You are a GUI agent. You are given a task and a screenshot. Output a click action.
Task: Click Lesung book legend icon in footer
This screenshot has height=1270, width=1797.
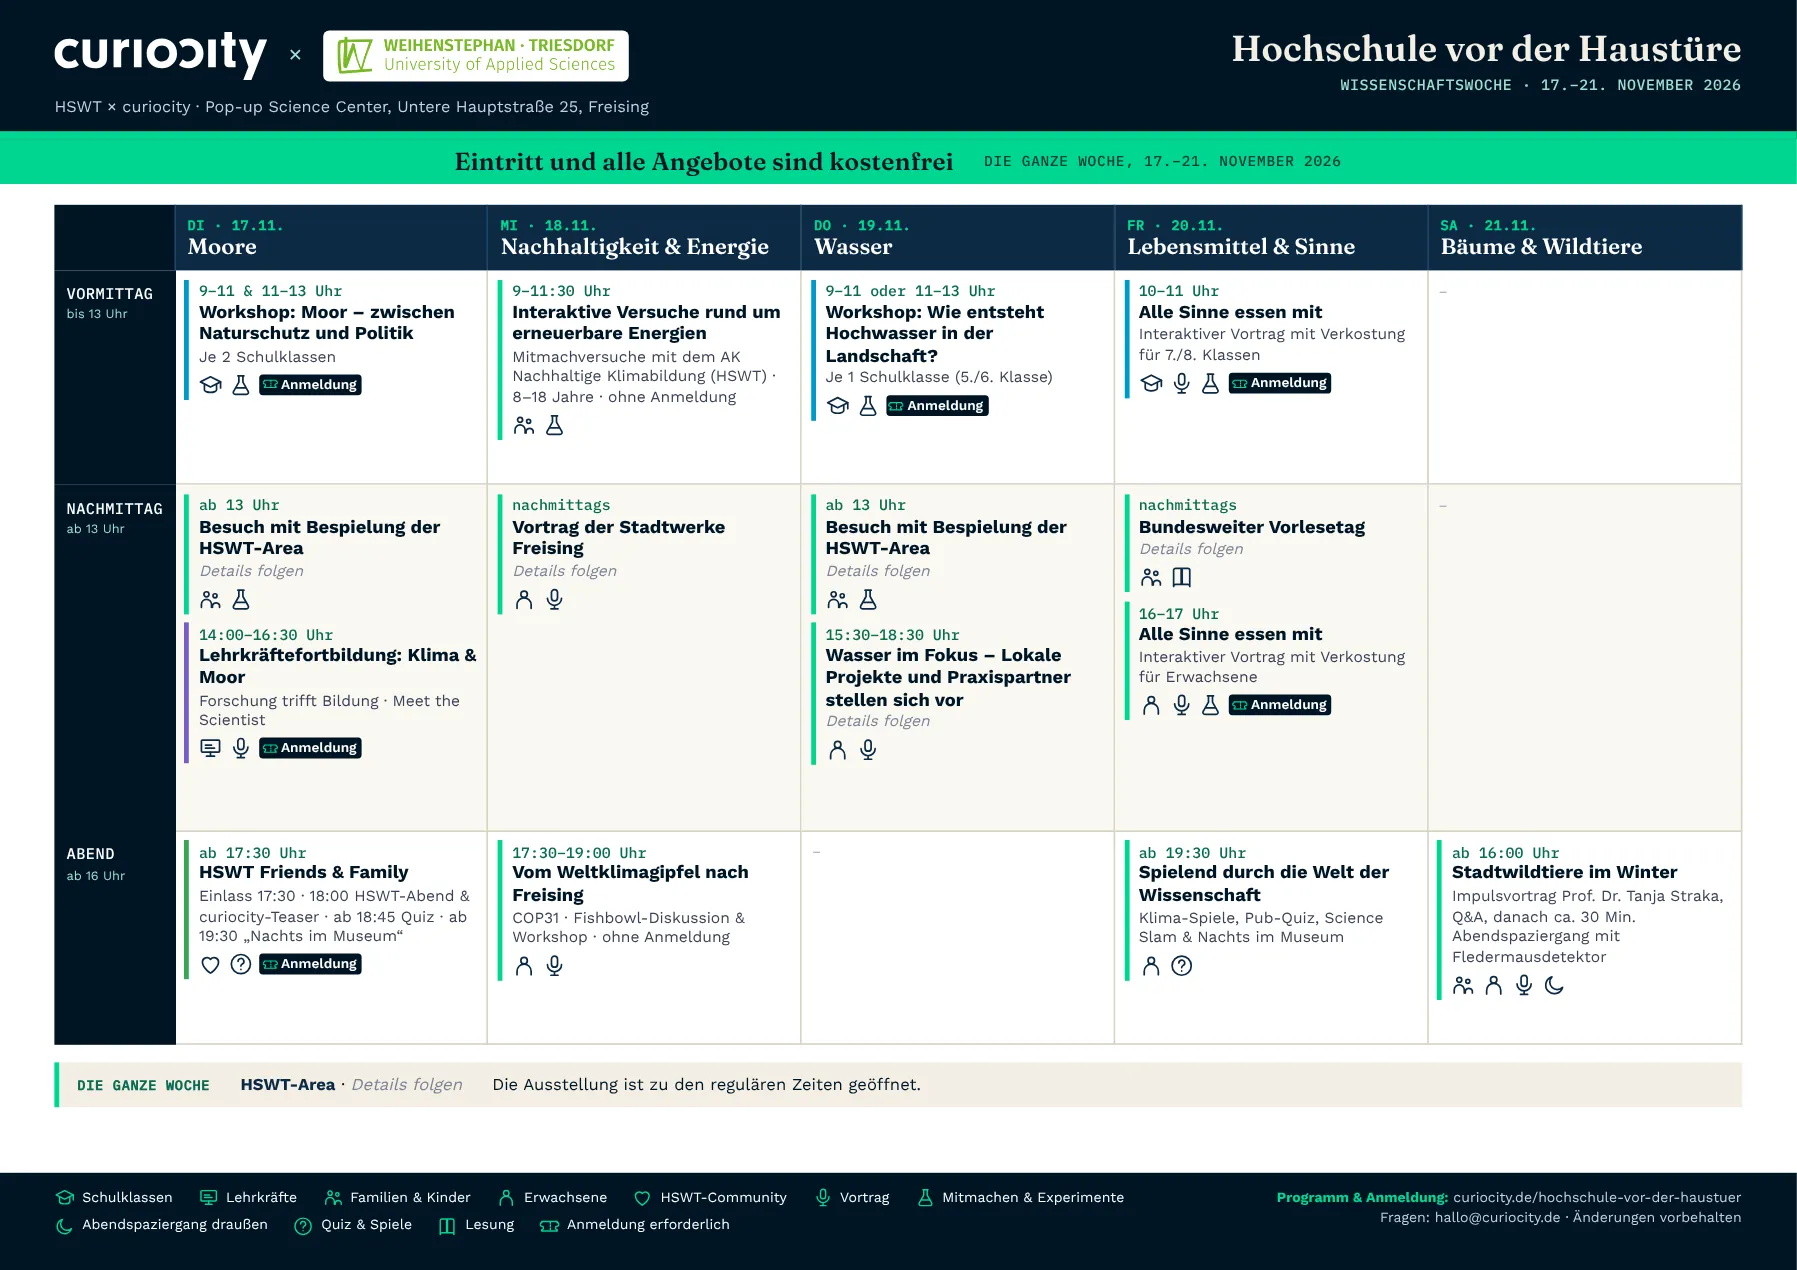pos(447,1225)
